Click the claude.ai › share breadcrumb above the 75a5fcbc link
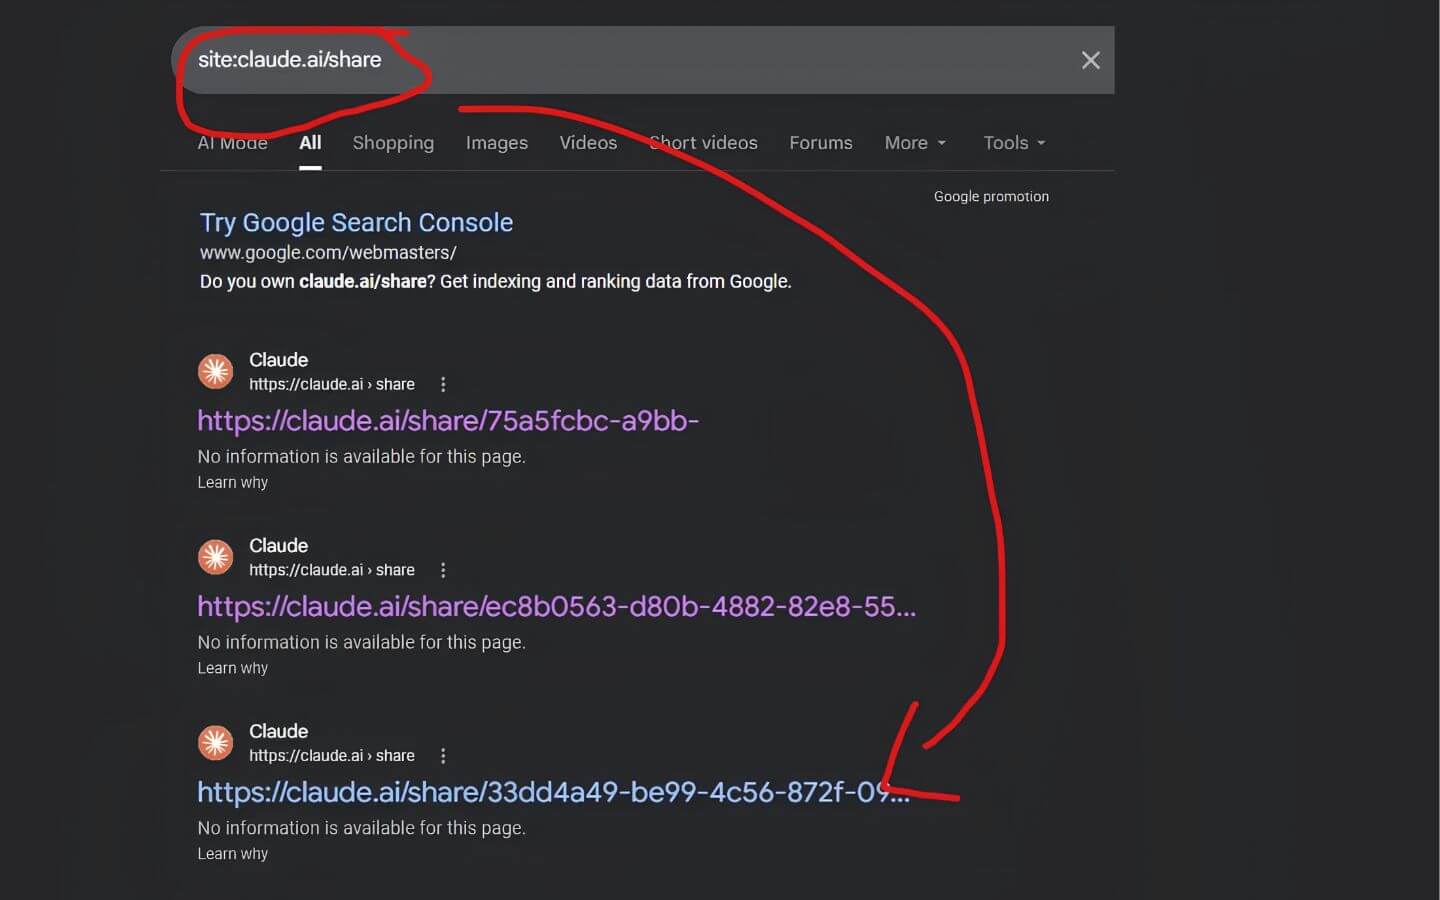1440x900 pixels. pyautogui.click(x=332, y=384)
